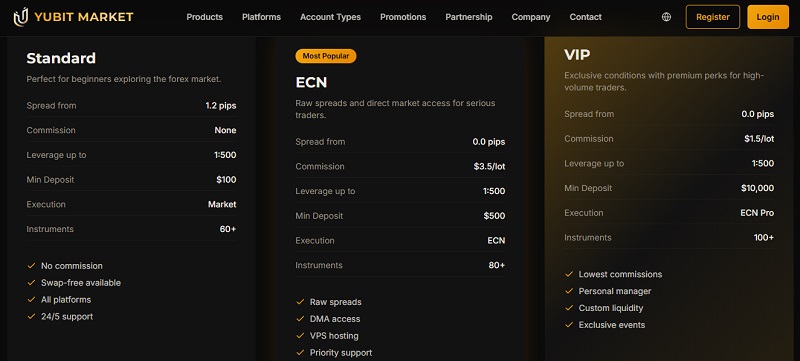This screenshot has height=361, width=800.
Task: Click checkmark icon beside Custom liquidity
Action: [x=569, y=307]
